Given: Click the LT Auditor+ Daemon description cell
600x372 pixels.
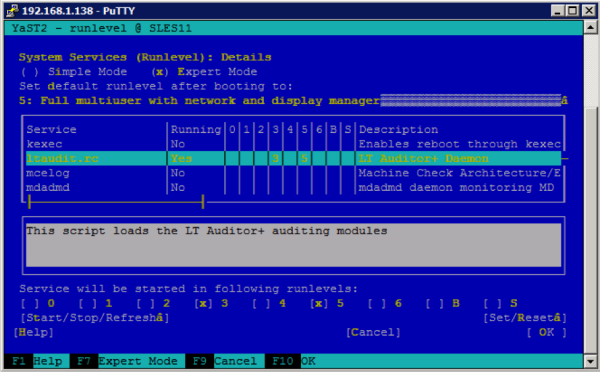Looking at the screenshot, I should point(423,158).
